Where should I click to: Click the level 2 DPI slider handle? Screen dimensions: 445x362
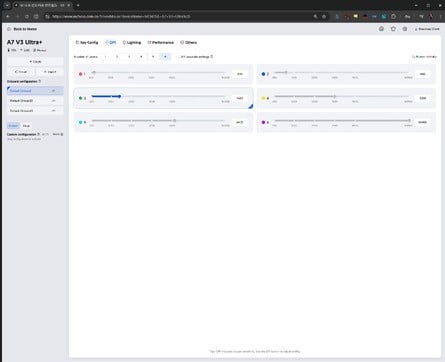click(286, 72)
